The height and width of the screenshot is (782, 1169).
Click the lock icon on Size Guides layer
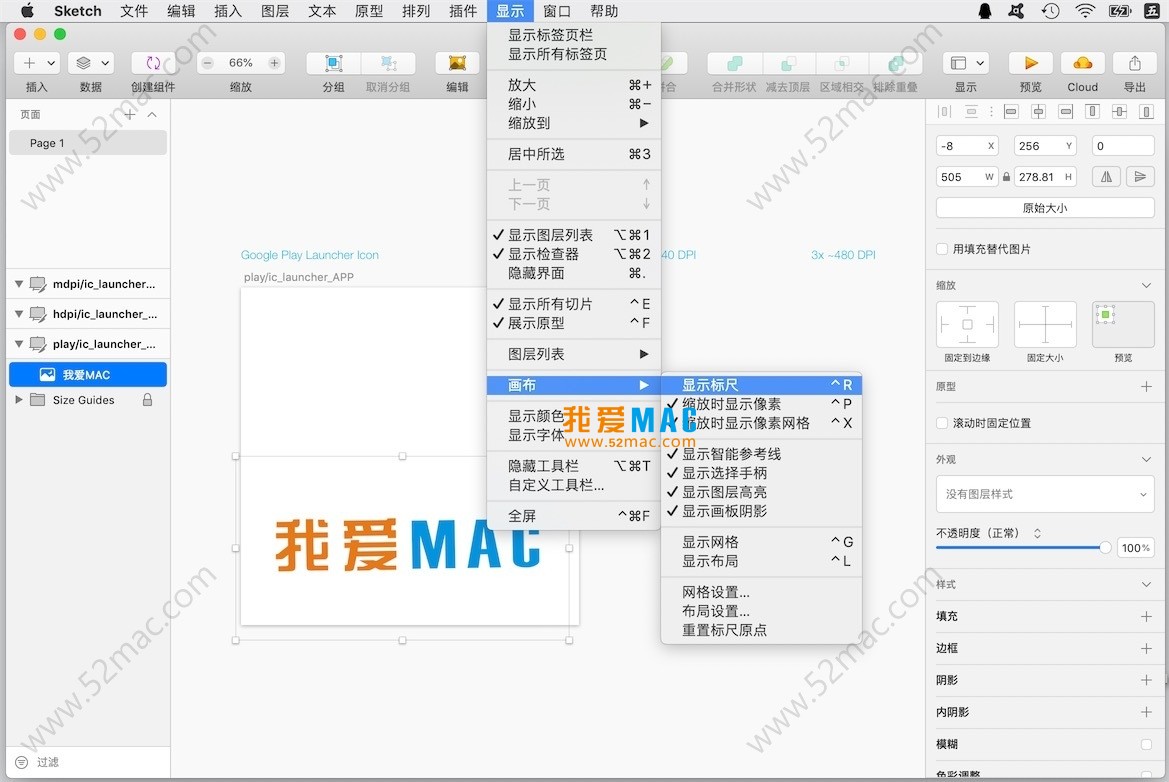click(x=148, y=400)
